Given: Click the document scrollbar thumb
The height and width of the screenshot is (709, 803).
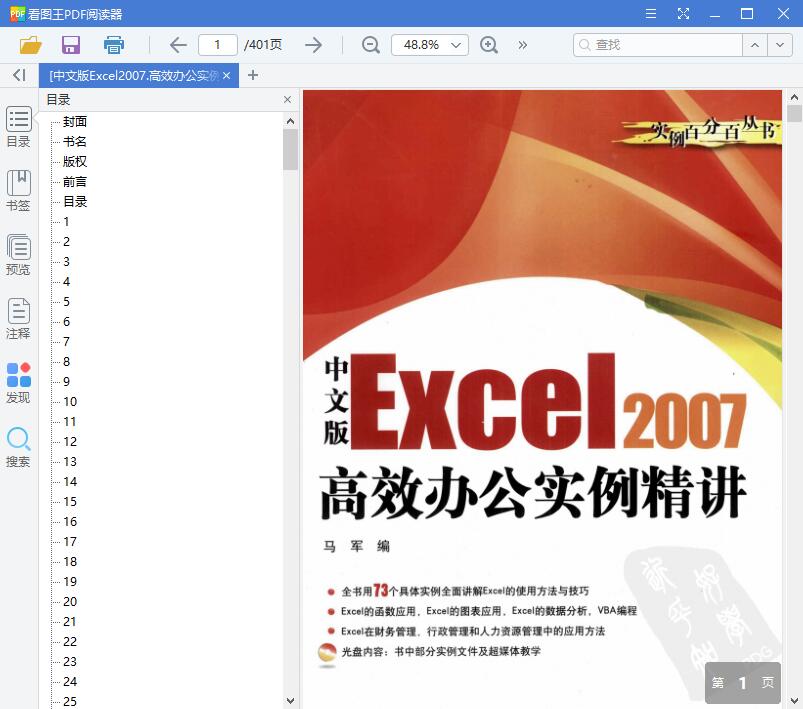Looking at the screenshot, I should coord(794,113).
